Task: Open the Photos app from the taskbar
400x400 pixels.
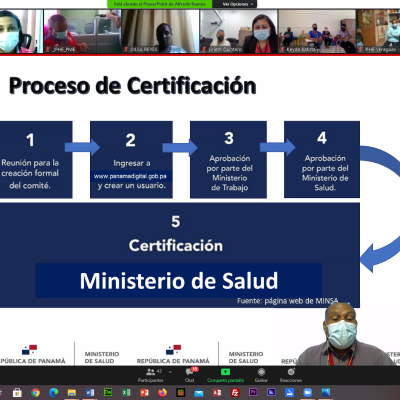Action: [326, 393]
